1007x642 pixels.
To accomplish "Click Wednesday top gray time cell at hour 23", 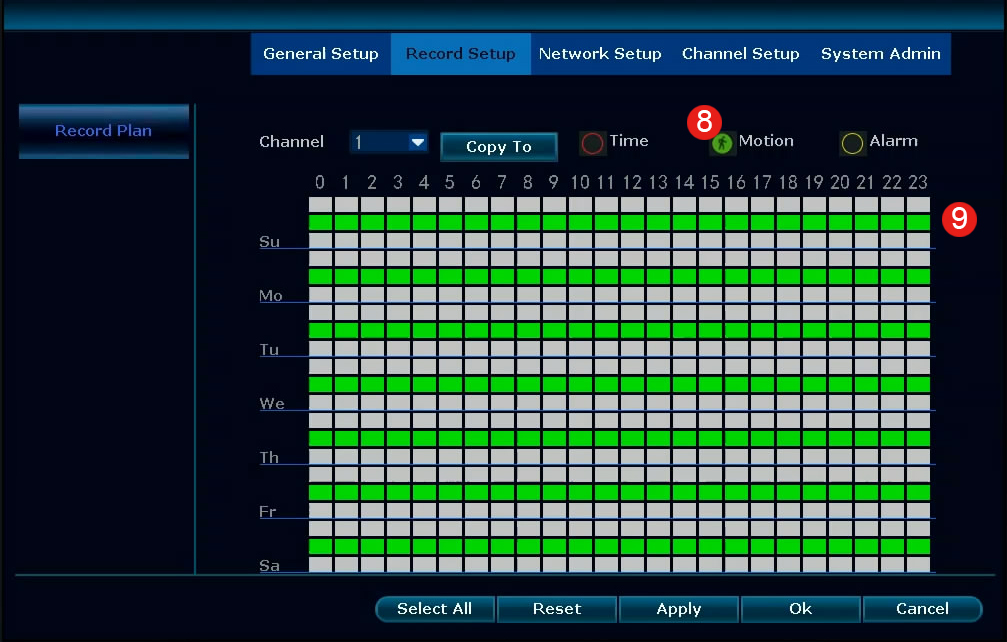I will point(918,367).
